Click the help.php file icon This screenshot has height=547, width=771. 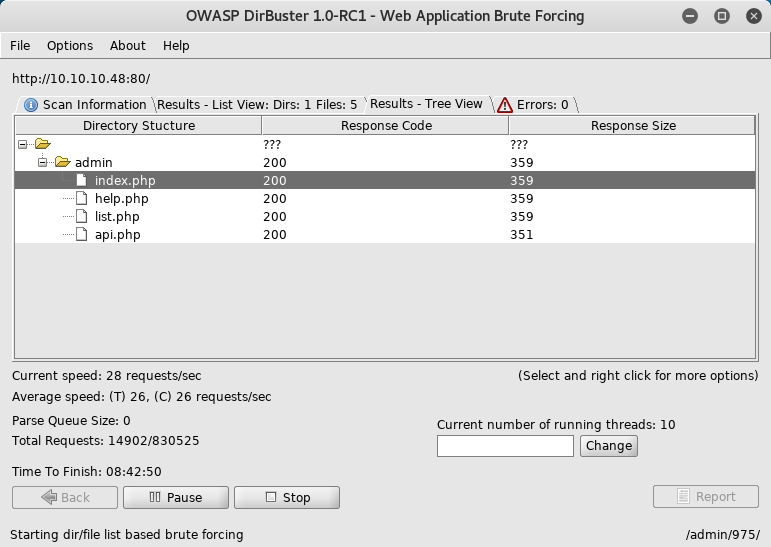83,199
